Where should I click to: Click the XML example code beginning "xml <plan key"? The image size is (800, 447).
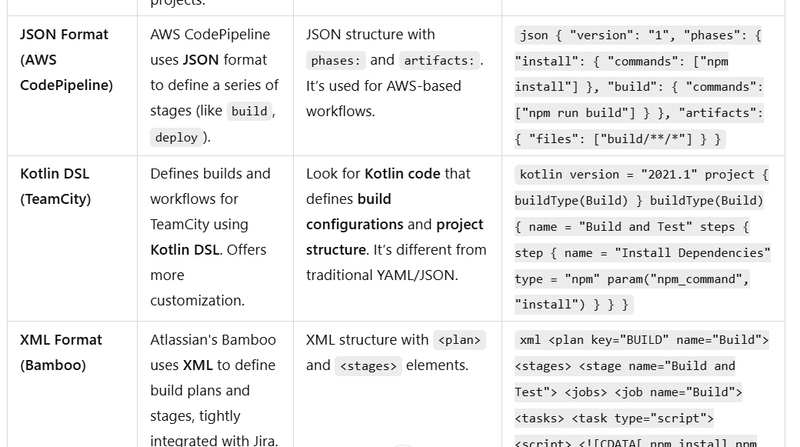(642, 391)
